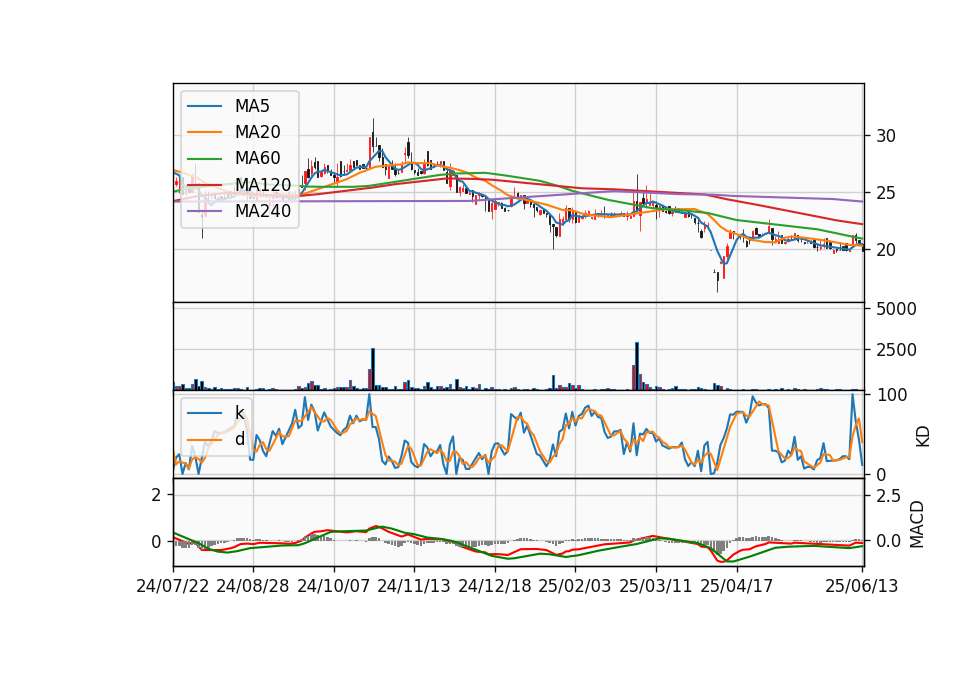Click the 24/12/18 date axis label
Image resolution: width=960 pixels, height=690 pixels.
[x=495, y=586]
